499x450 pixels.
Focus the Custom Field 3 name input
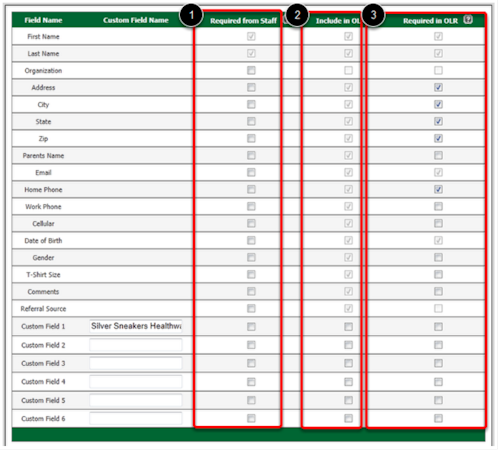[136, 363]
